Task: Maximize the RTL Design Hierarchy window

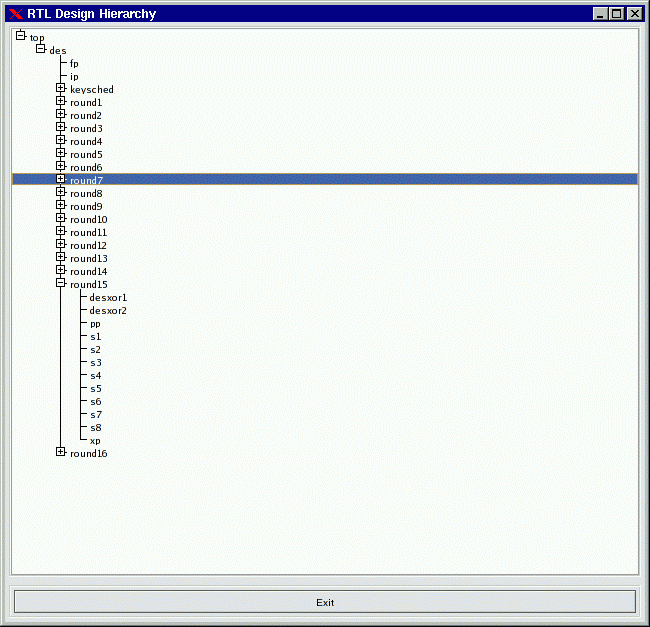Action: (617, 14)
